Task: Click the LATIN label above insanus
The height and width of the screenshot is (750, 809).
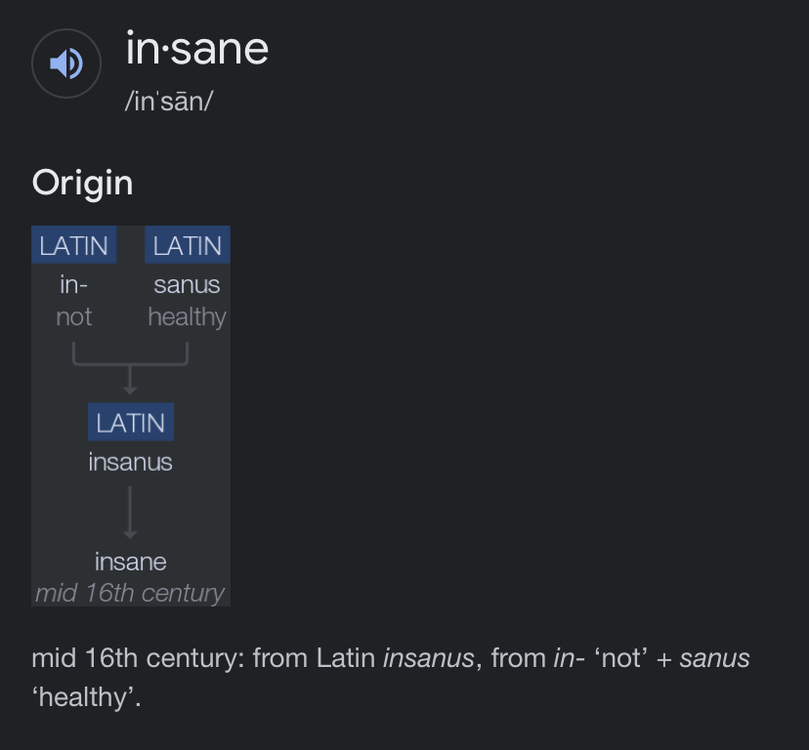Action: 131,422
